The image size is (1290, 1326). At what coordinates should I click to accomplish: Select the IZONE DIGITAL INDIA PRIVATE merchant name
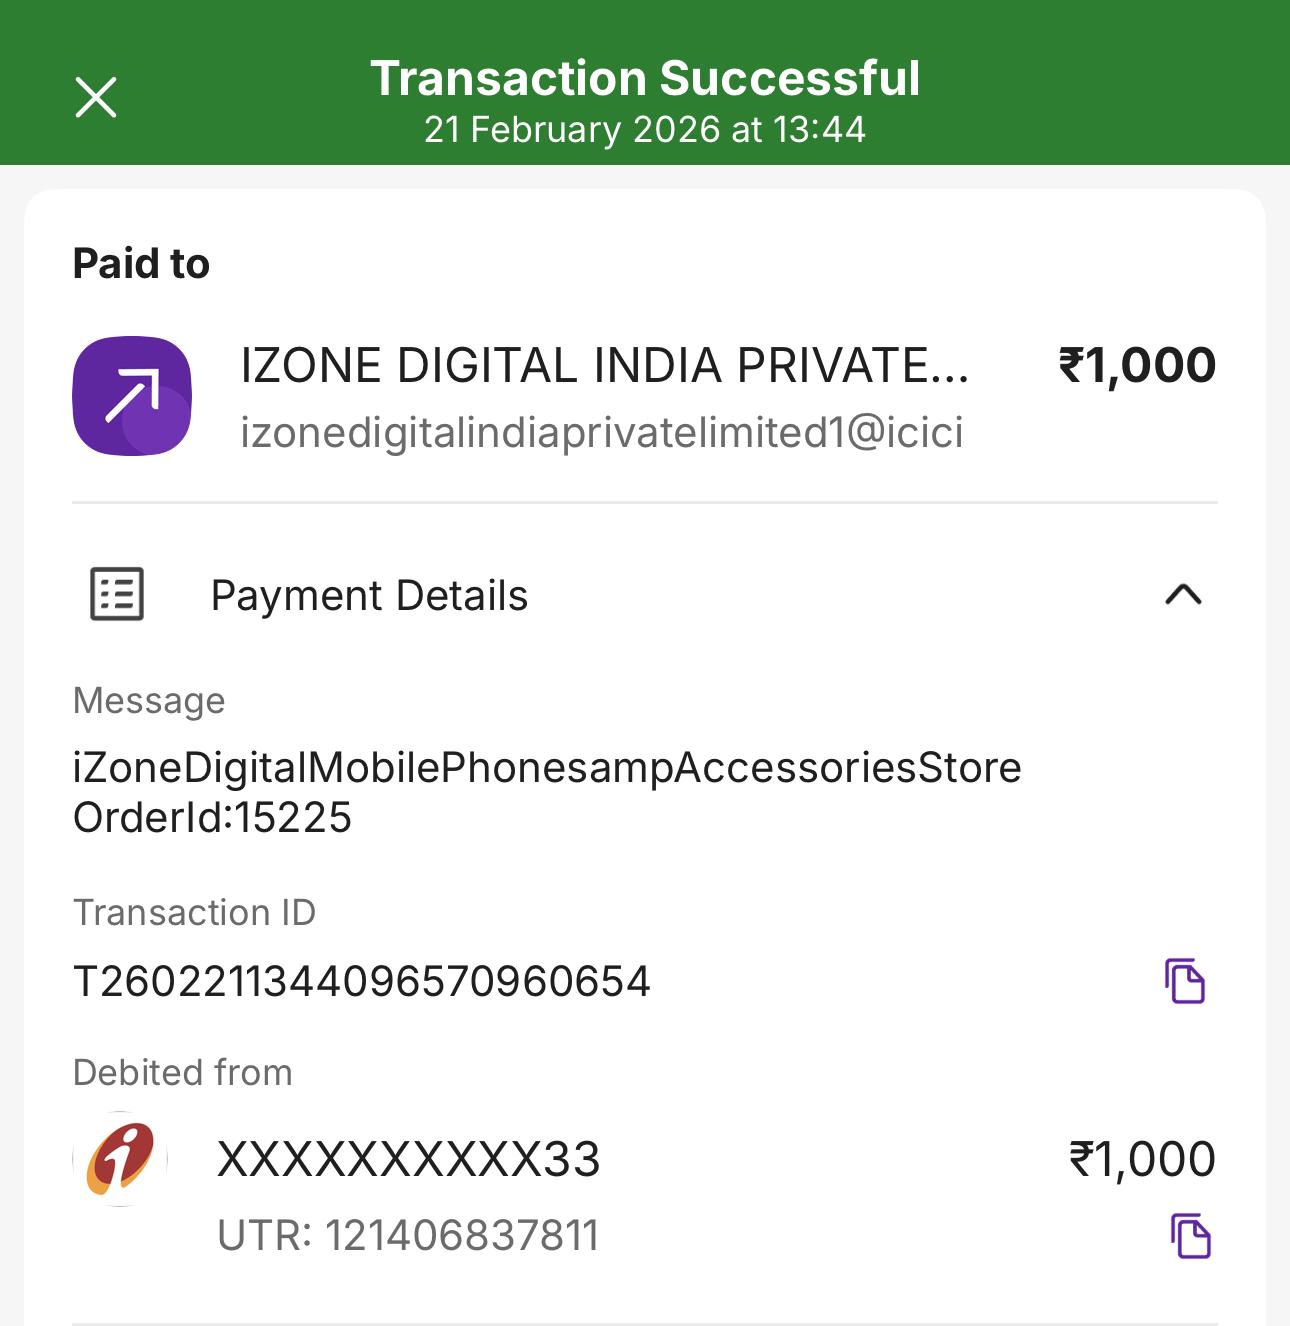(604, 366)
